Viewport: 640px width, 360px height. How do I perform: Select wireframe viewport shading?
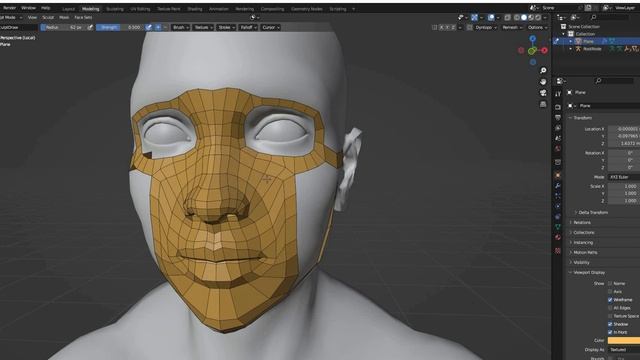pyautogui.click(x=517, y=18)
